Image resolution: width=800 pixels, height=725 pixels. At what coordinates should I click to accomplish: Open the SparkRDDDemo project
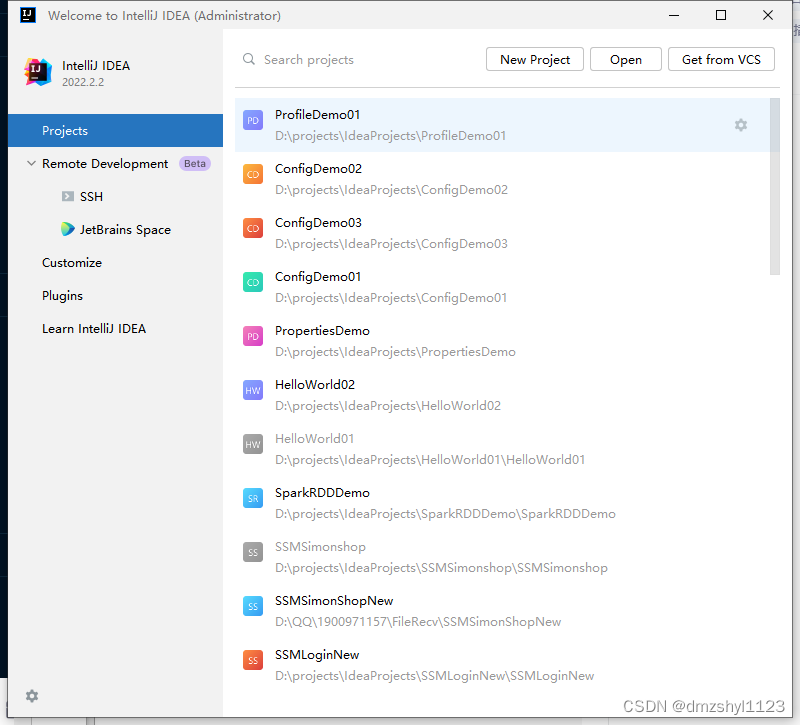pos(502,503)
